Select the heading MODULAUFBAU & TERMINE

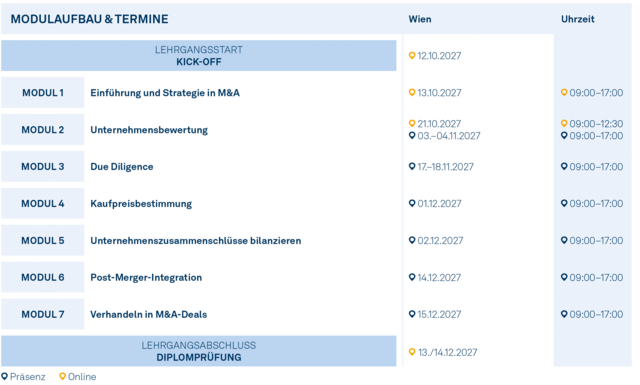coord(89,19)
